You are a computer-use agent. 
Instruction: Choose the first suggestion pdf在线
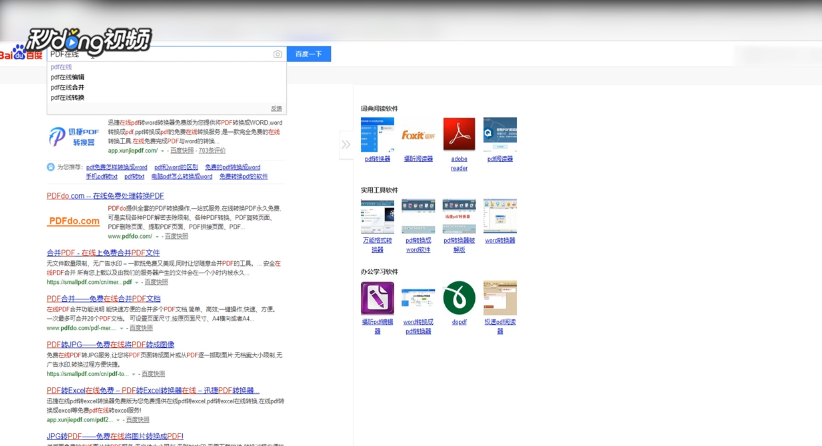(x=61, y=67)
